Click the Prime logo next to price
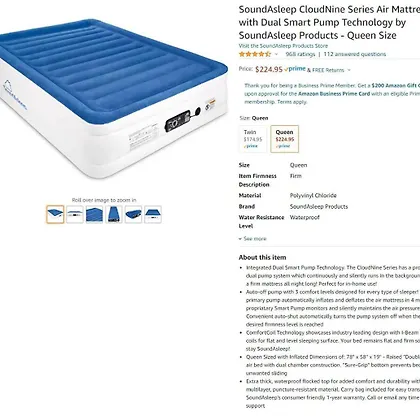Screen dimensions: 420x420 pos(295,69)
